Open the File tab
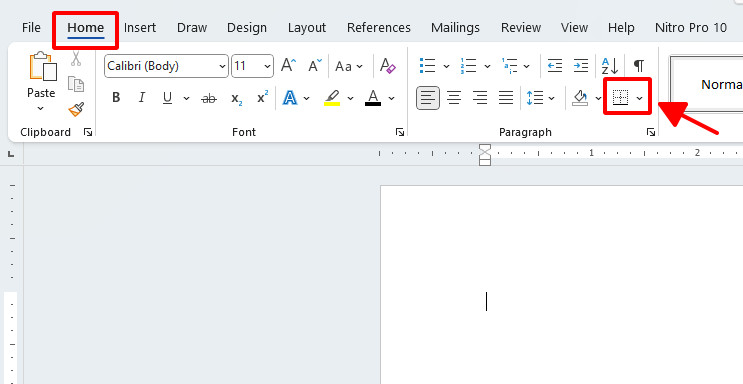Screen dimensions: 743x384 (31, 27)
